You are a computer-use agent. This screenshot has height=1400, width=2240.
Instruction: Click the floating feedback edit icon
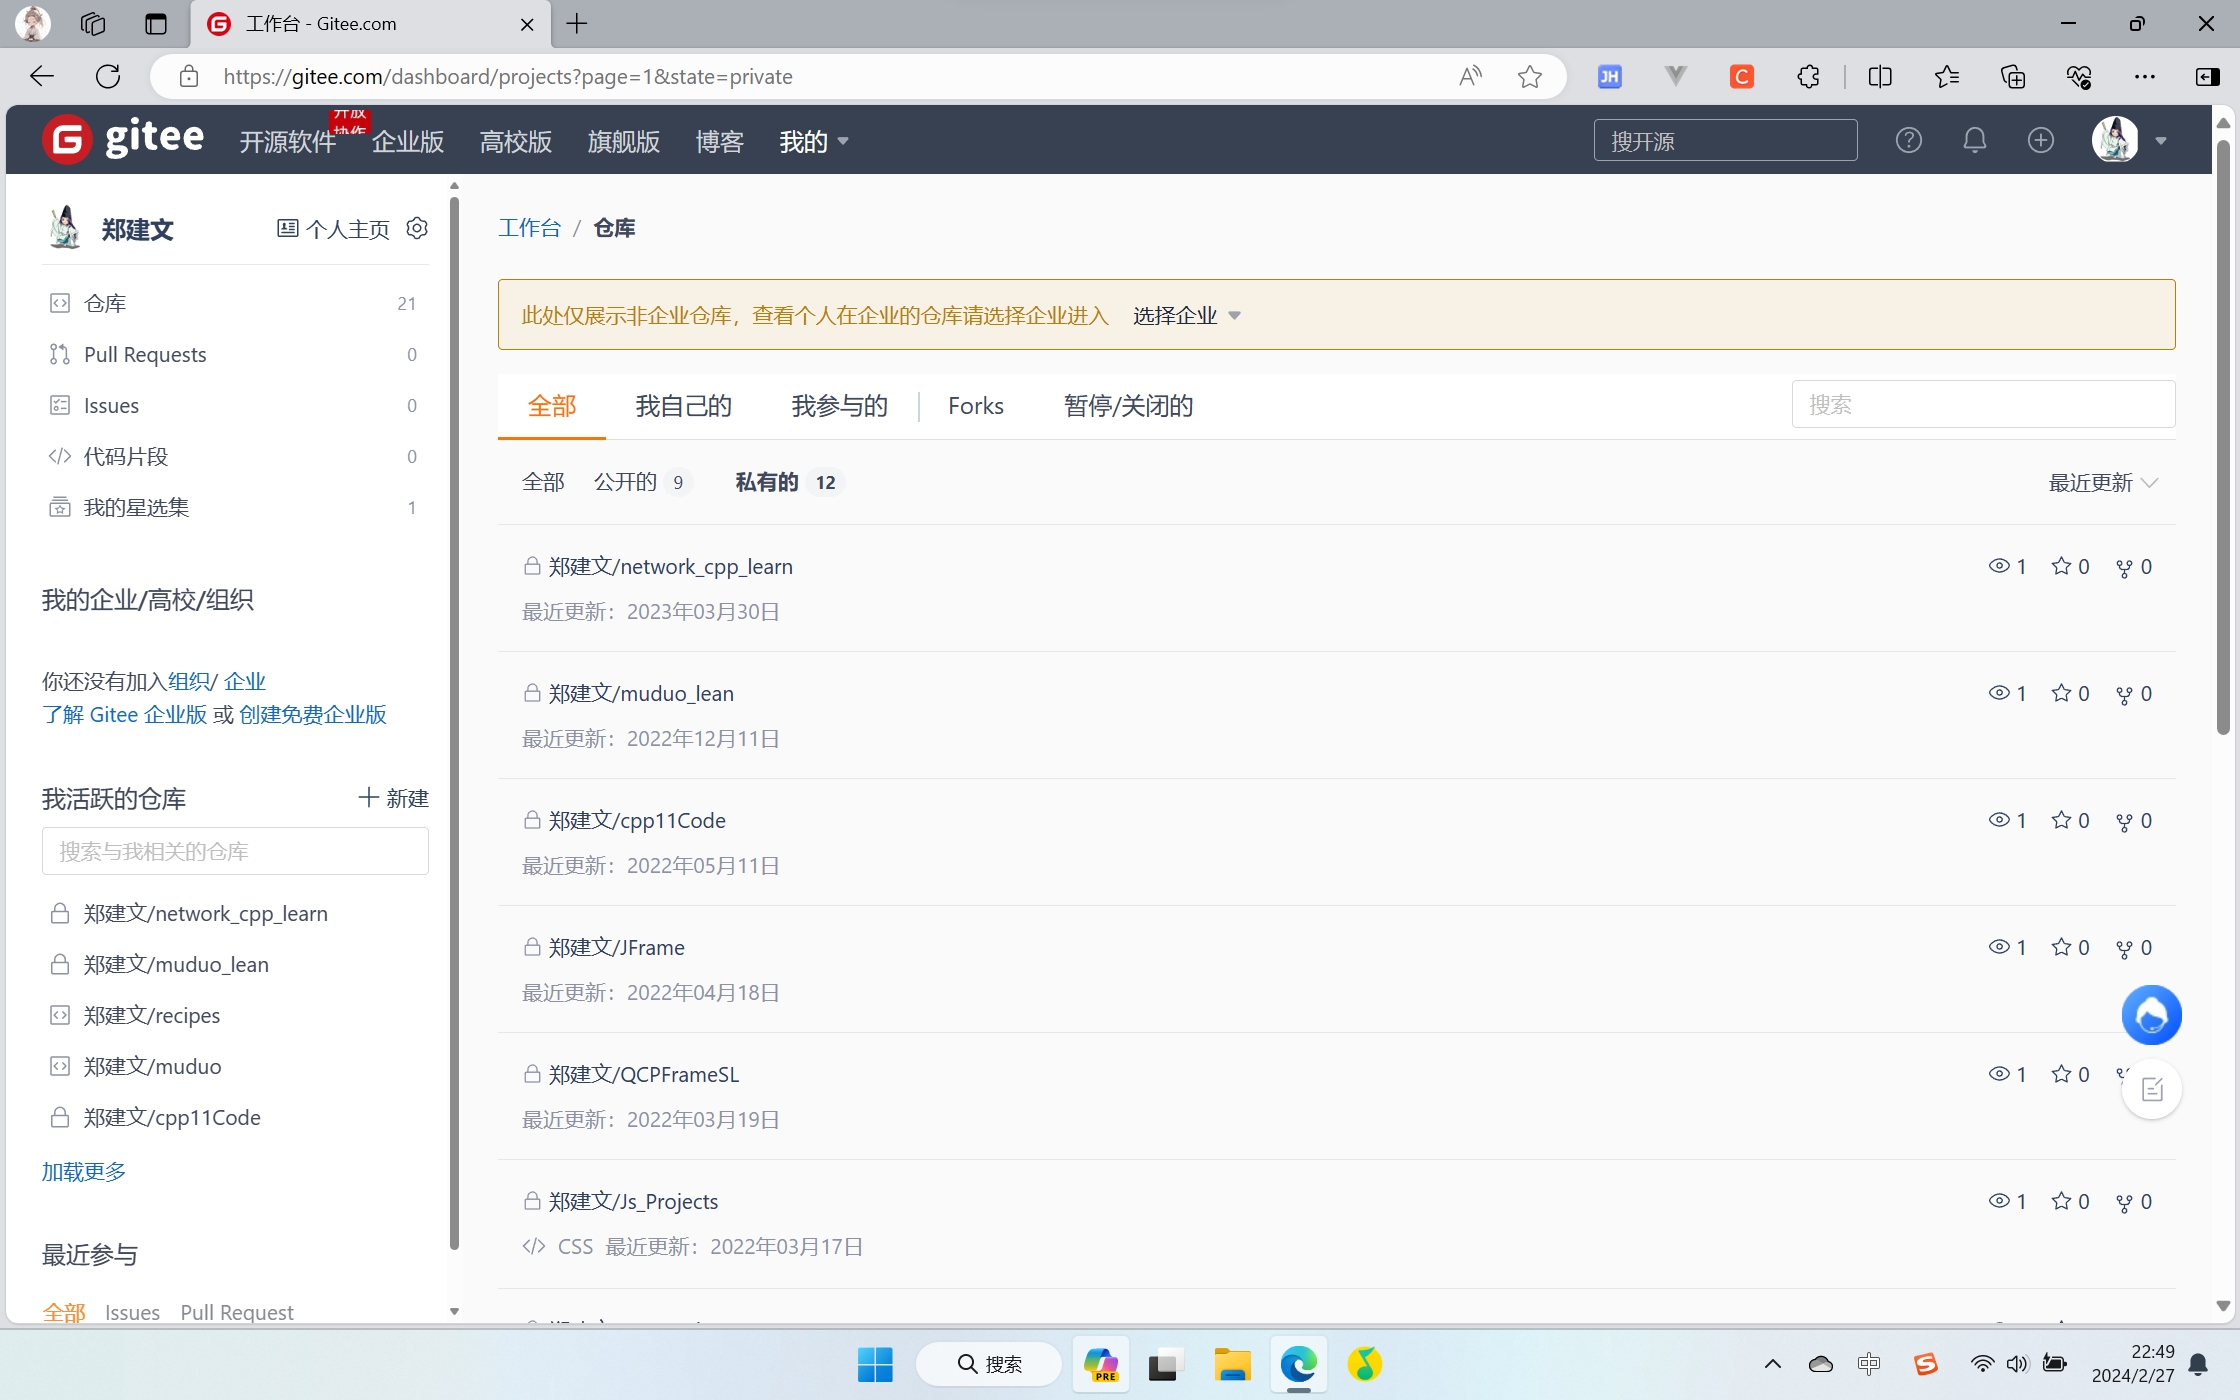tap(2152, 1089)
